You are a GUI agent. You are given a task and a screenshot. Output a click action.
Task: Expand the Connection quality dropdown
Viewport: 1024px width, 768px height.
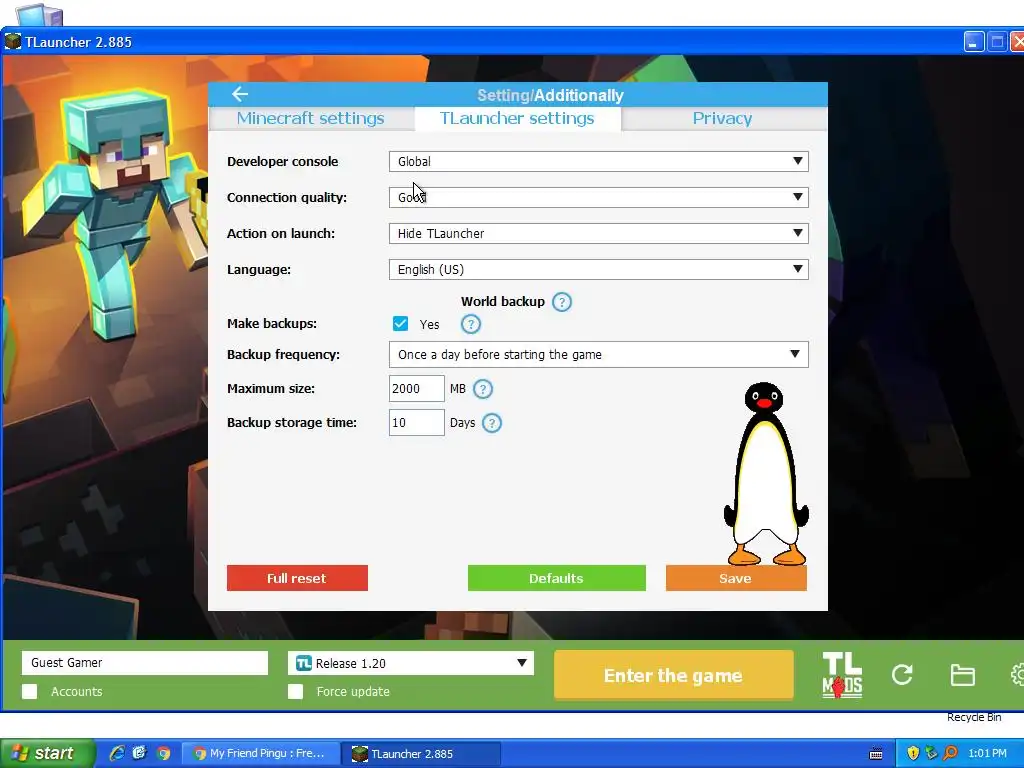point(598,197)
